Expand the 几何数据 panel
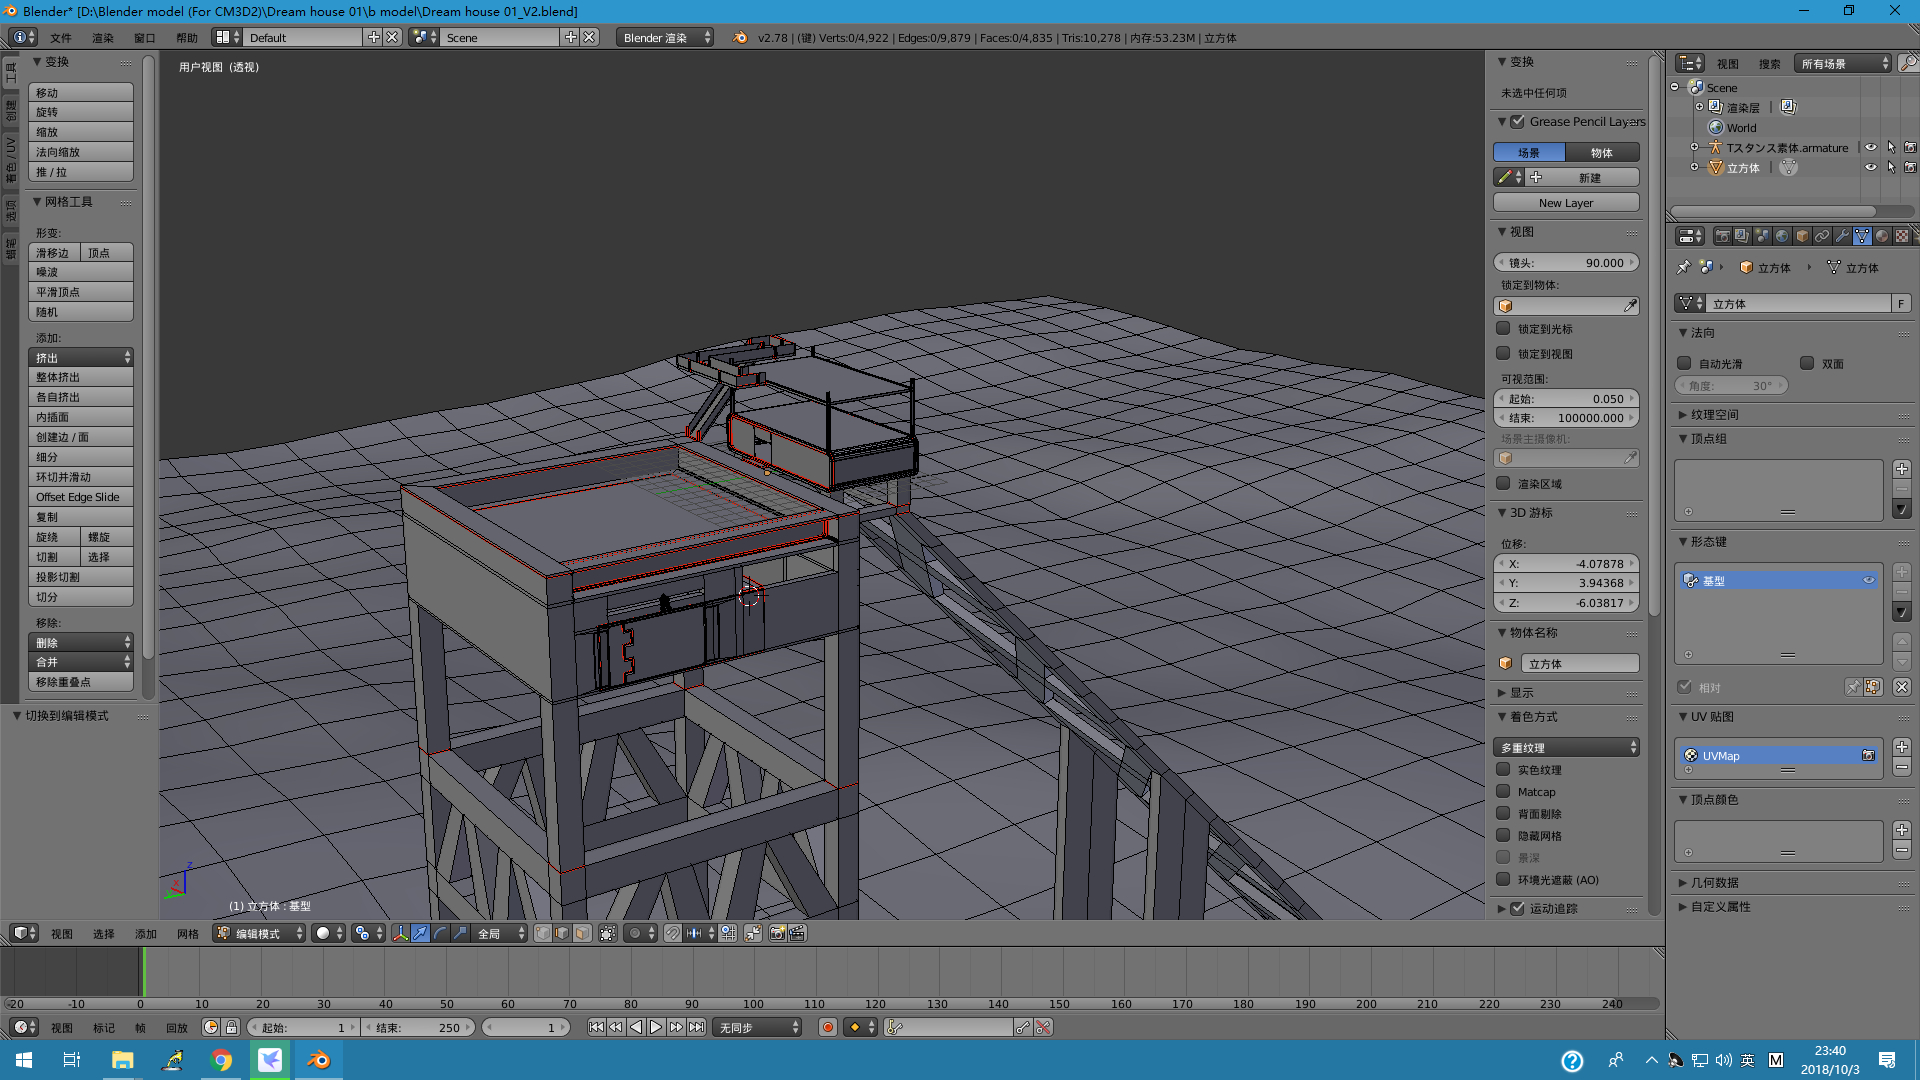Viewport: 1920px width, 1080px height. pyautogui.click(x=1714, y=882)
